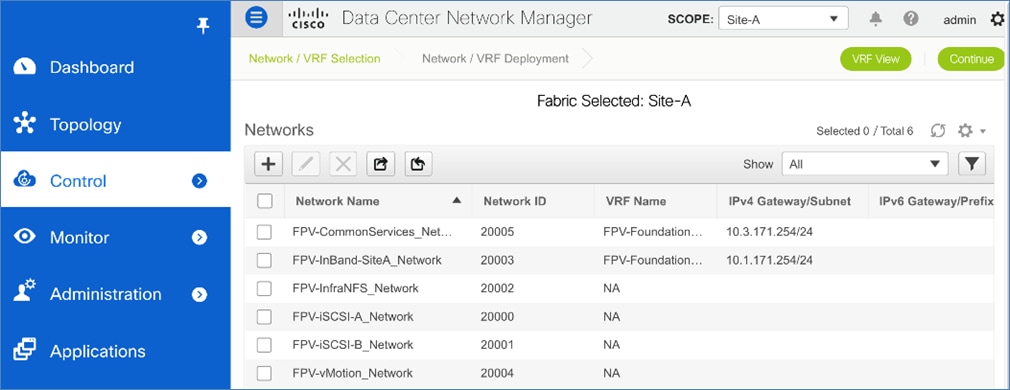Click the Dashboard gauge icon
This screenshot has height=390, width=1010.
[x=24, y=67]
